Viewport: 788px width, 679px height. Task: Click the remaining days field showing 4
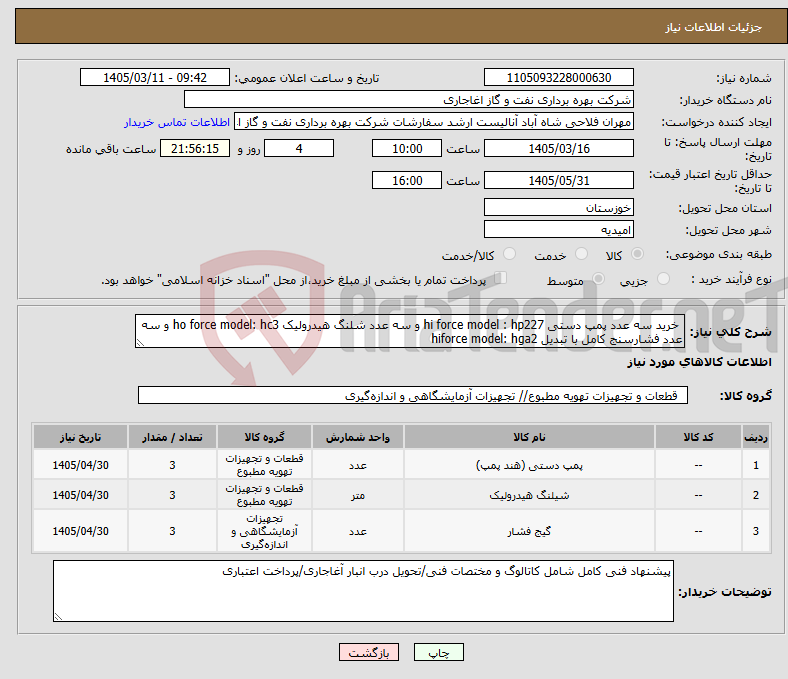point(299,148)
